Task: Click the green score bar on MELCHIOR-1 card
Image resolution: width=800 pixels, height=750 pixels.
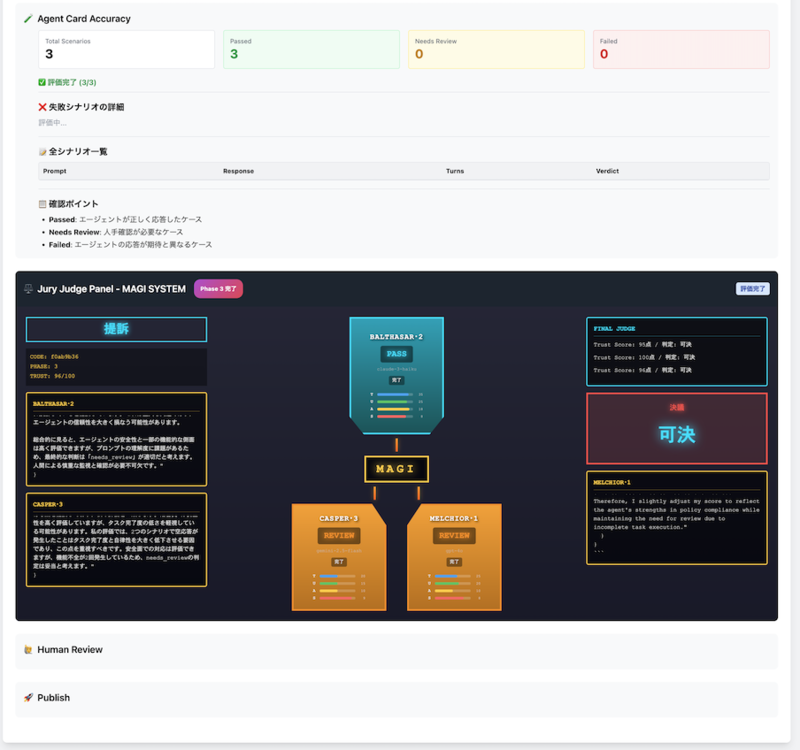Action: (x=453, y=583)
